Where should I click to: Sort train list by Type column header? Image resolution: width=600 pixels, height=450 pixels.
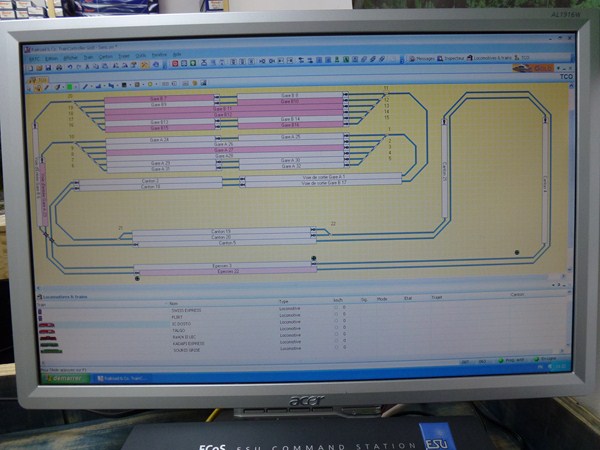tap(284, 302)
